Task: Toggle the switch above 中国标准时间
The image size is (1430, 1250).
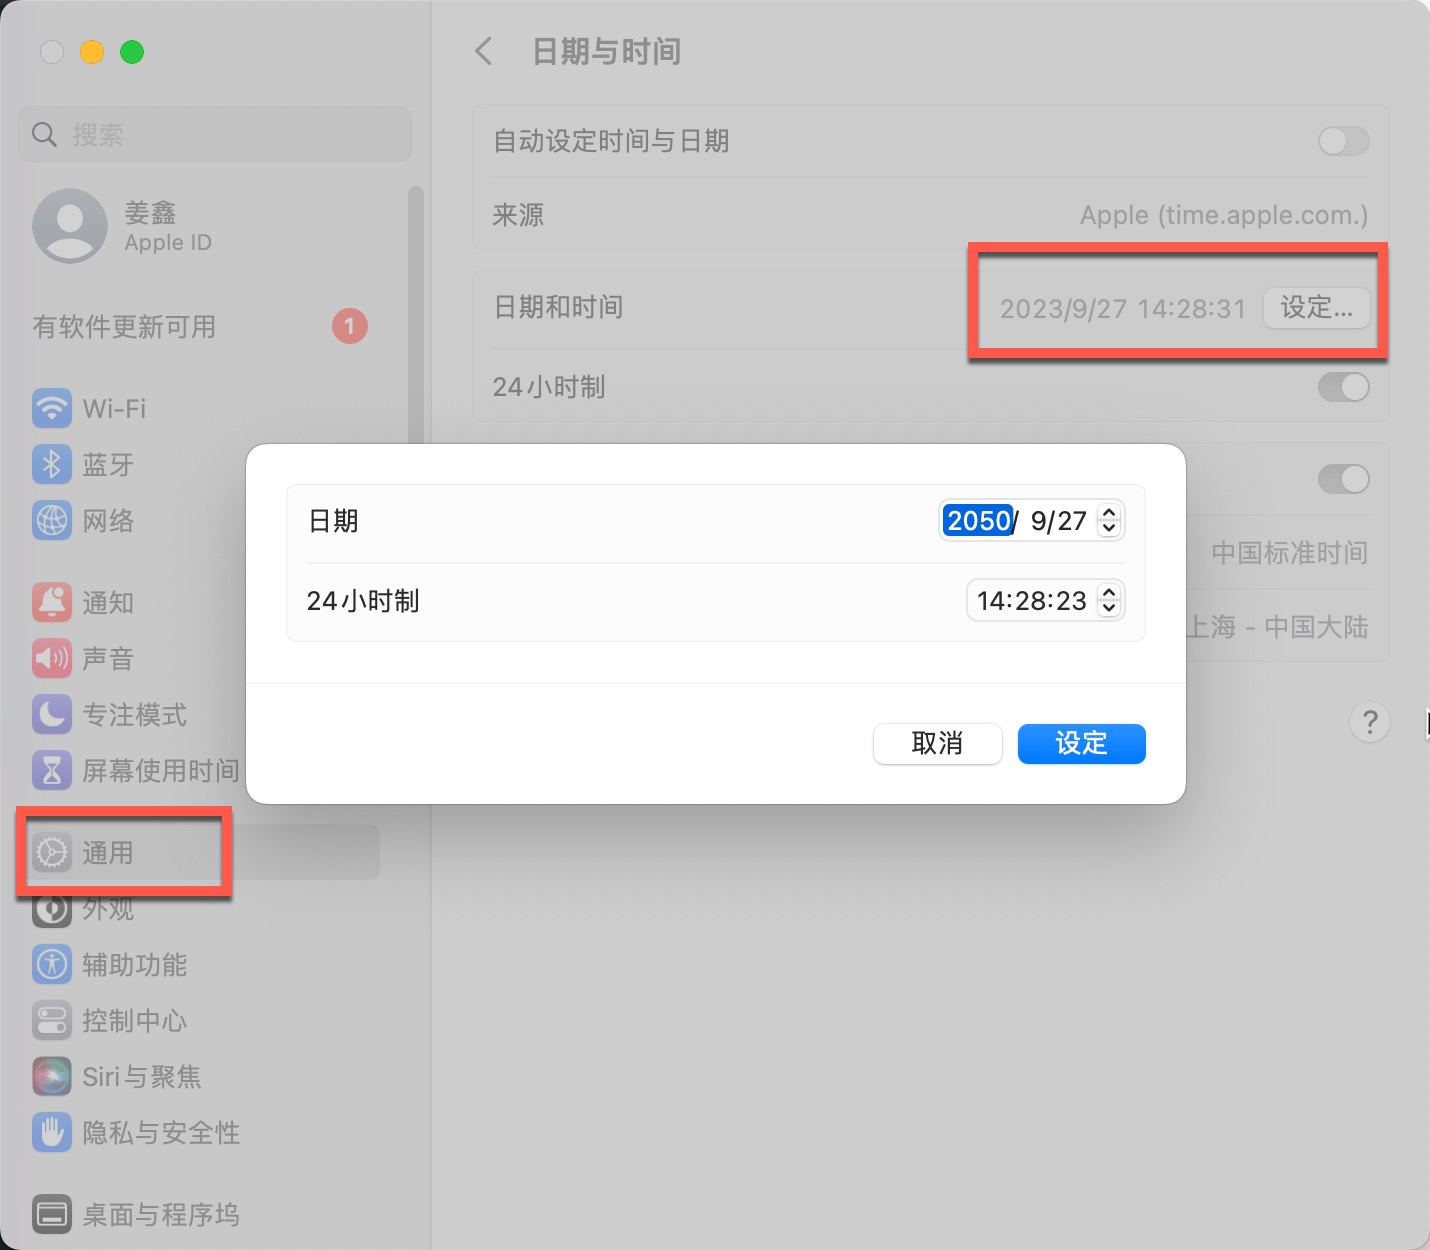Action: (x=1342, y=479)
